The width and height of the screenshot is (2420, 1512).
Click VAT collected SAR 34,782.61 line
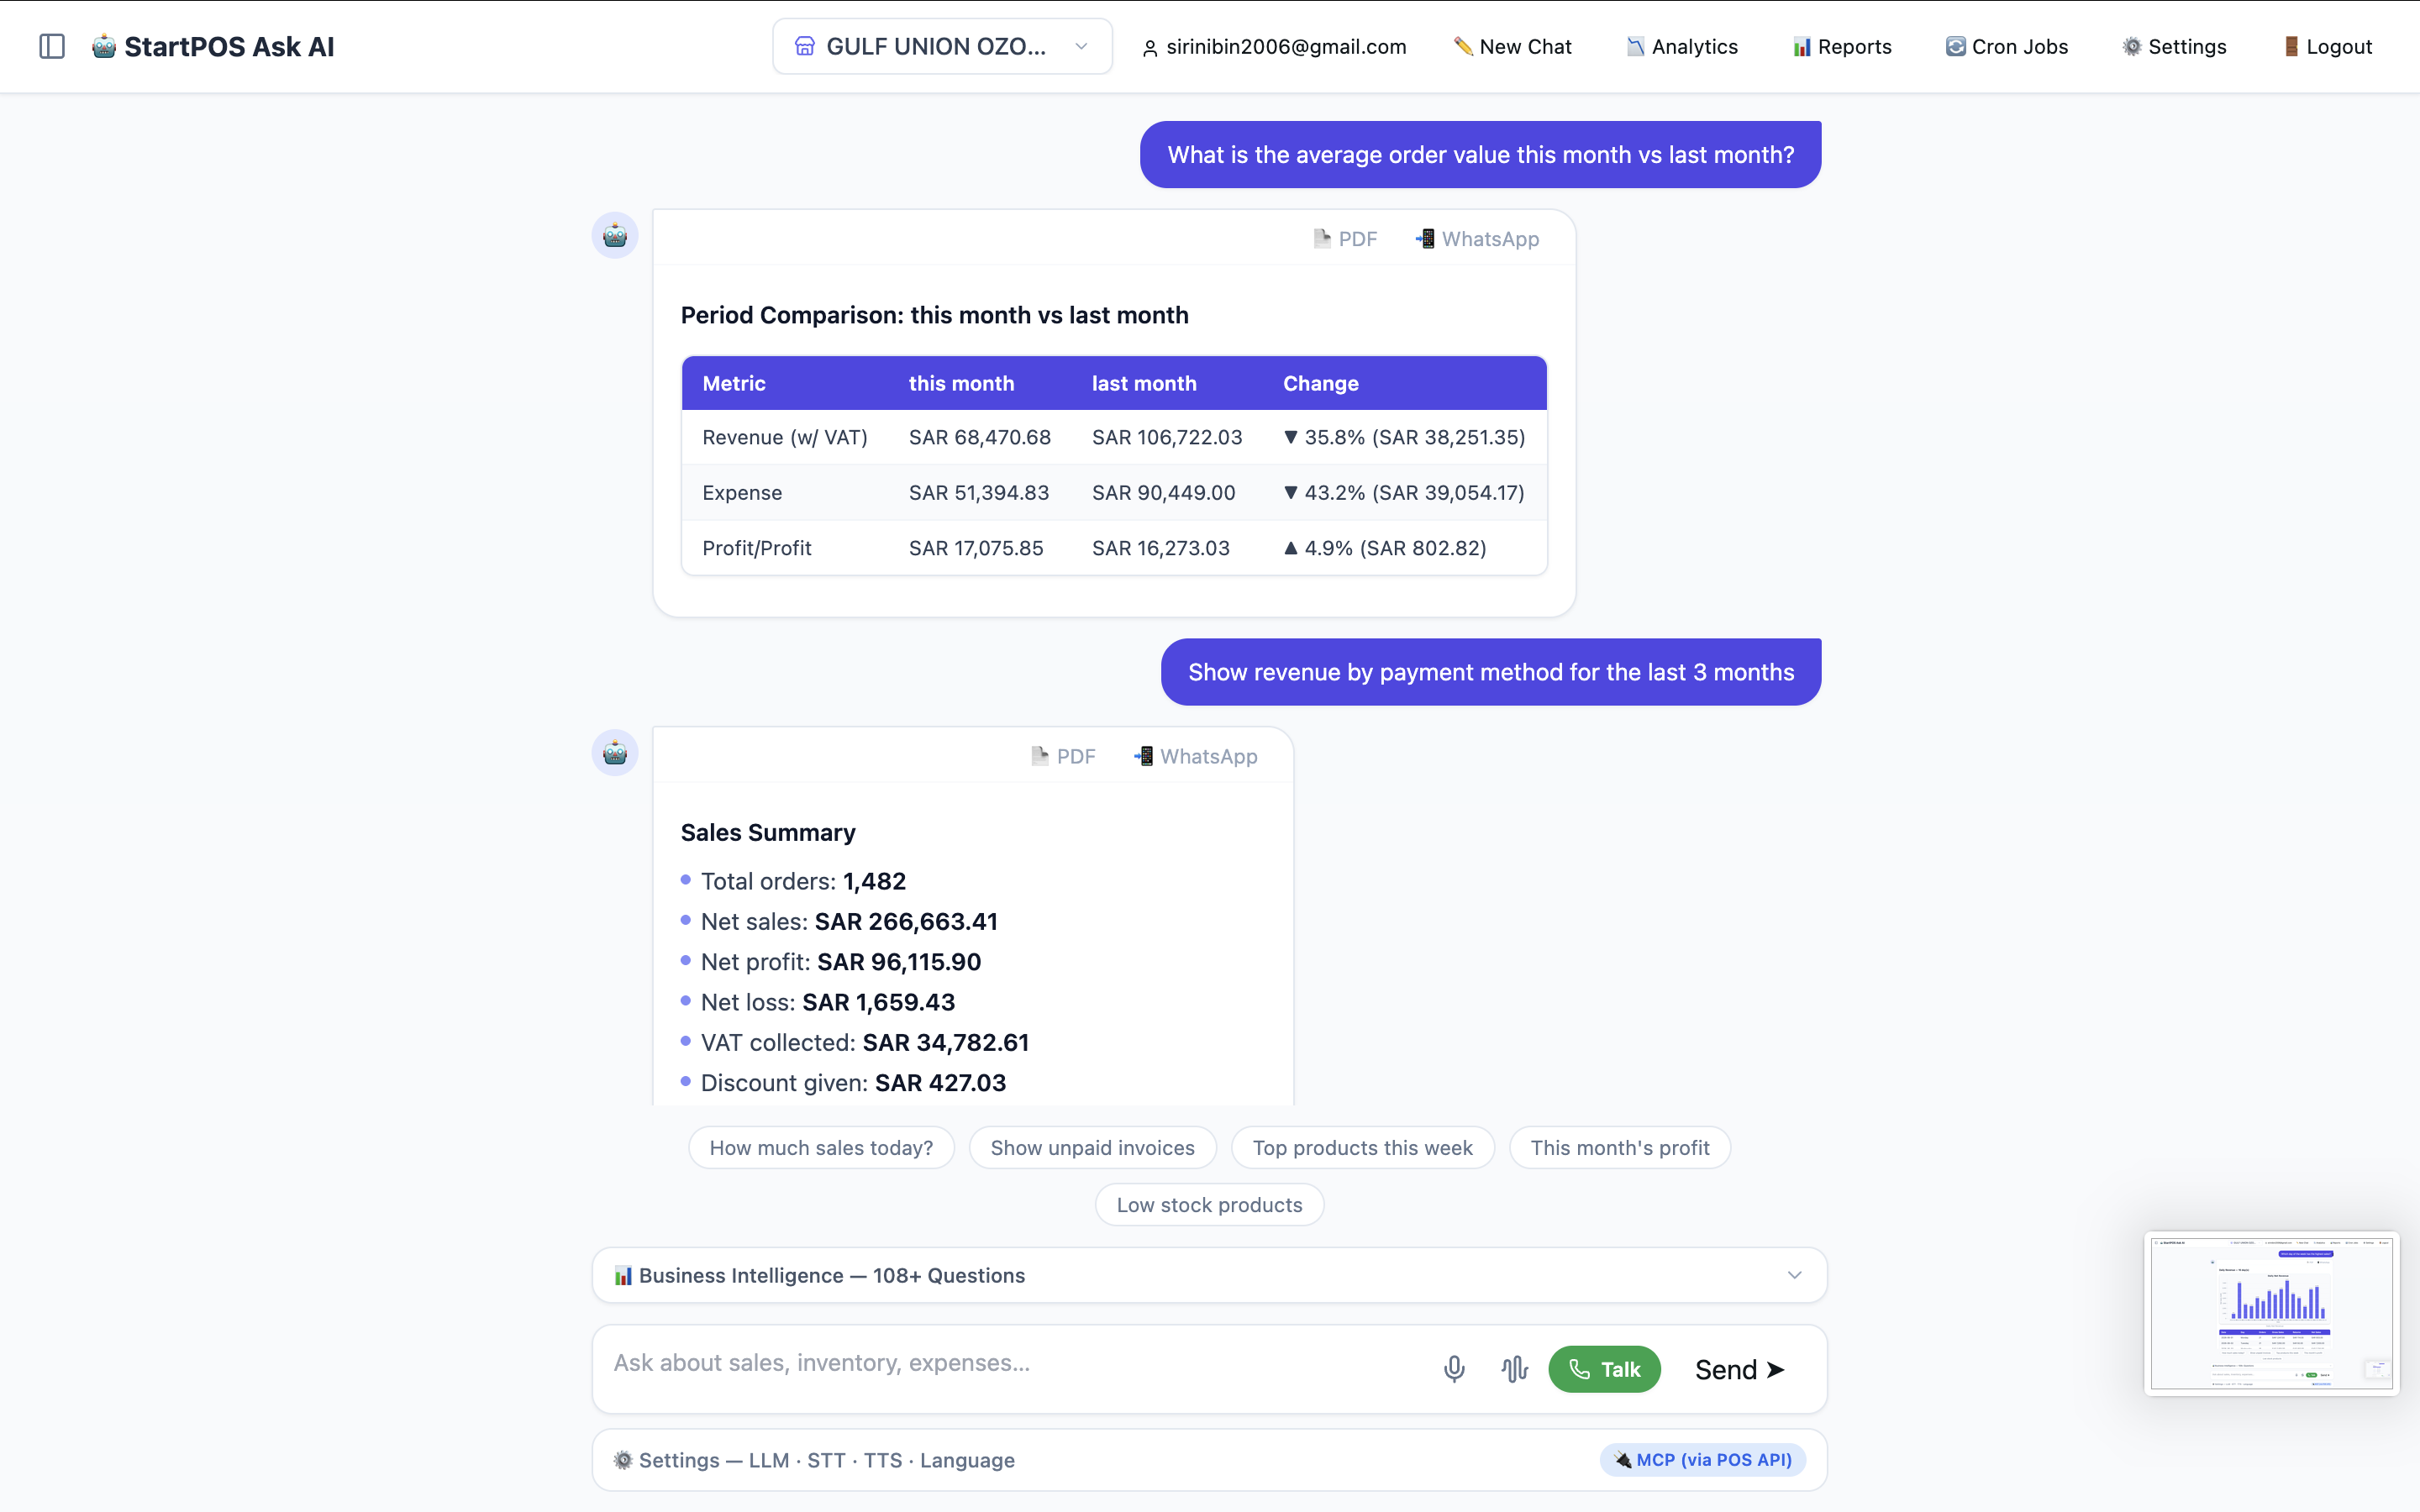point(865,1042)
